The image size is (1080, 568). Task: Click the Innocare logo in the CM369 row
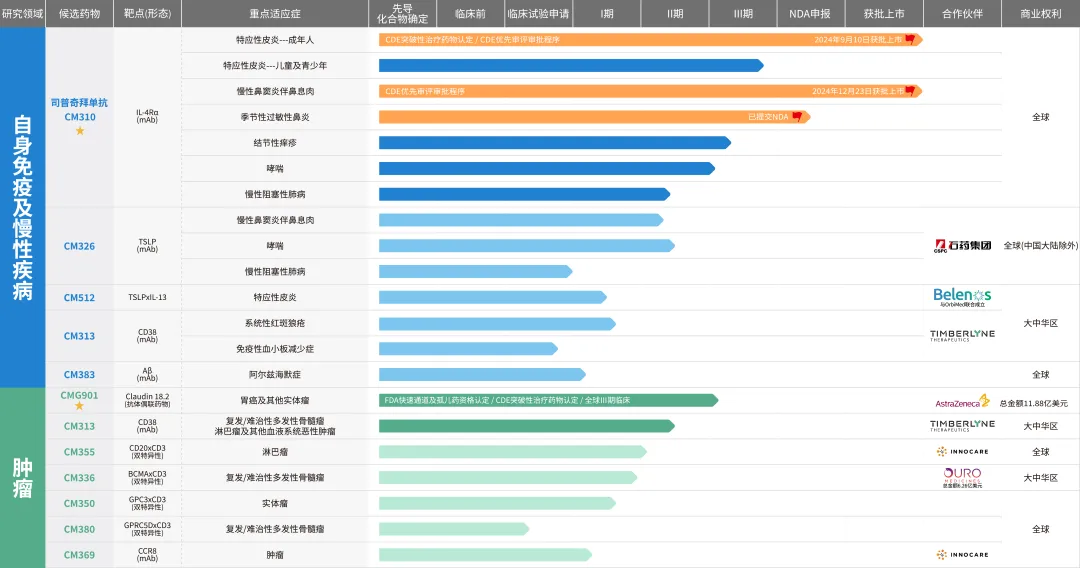click(x=962, y=554)
